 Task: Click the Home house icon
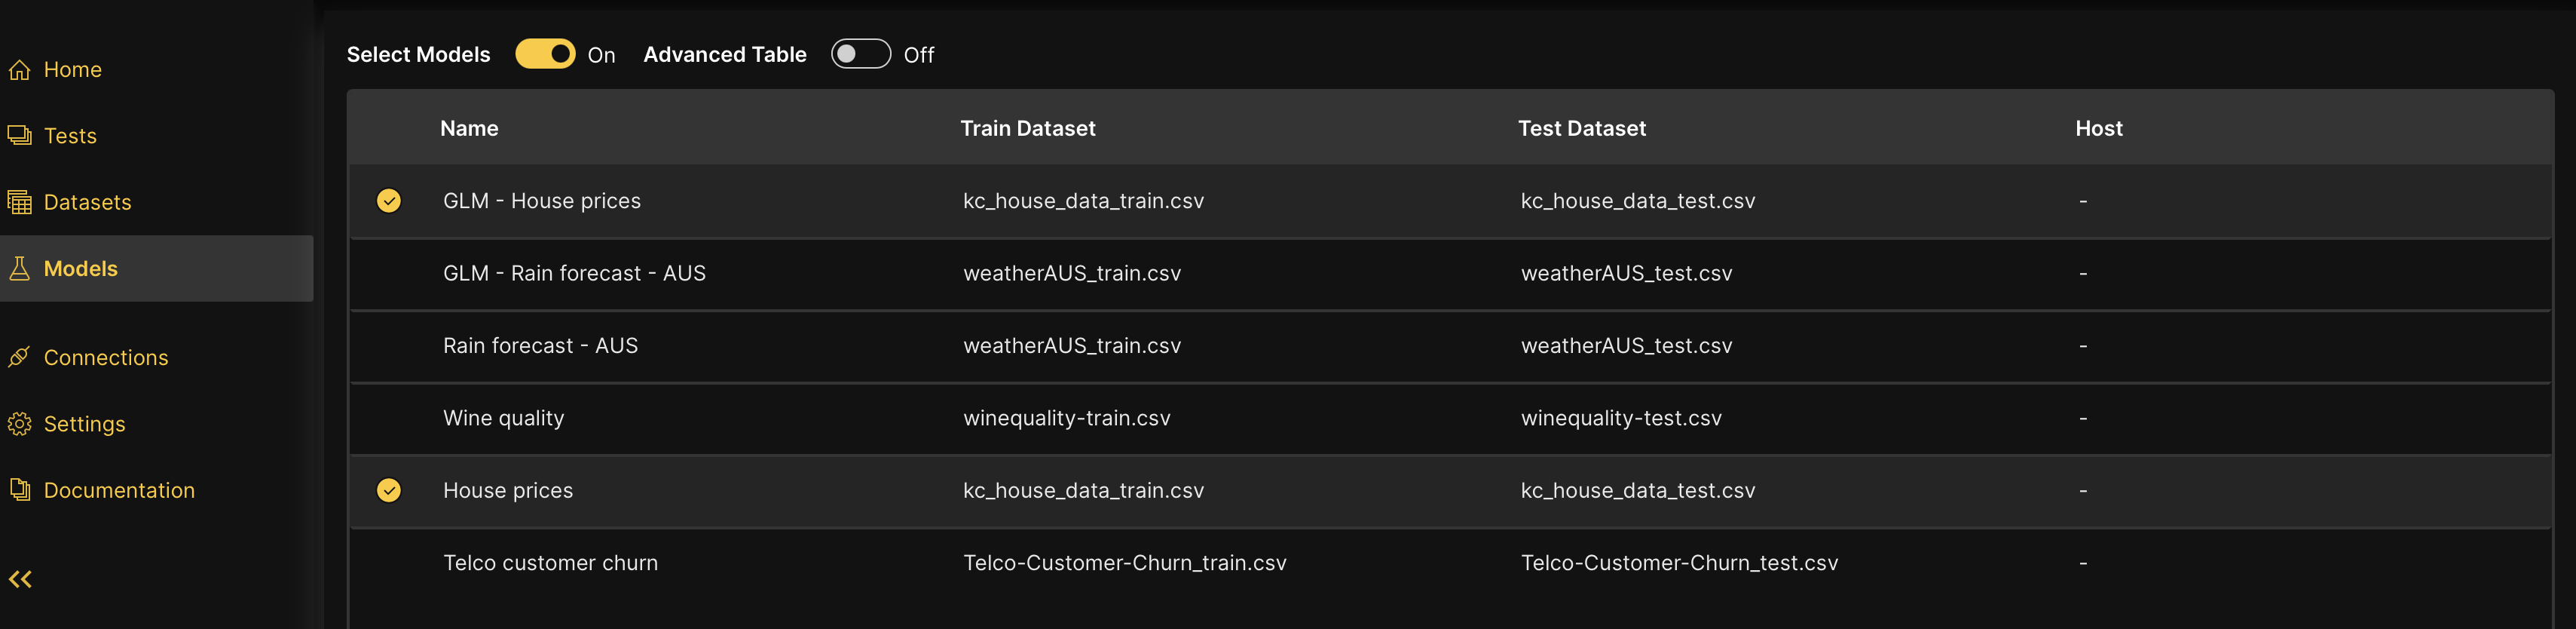pos(20,70)
